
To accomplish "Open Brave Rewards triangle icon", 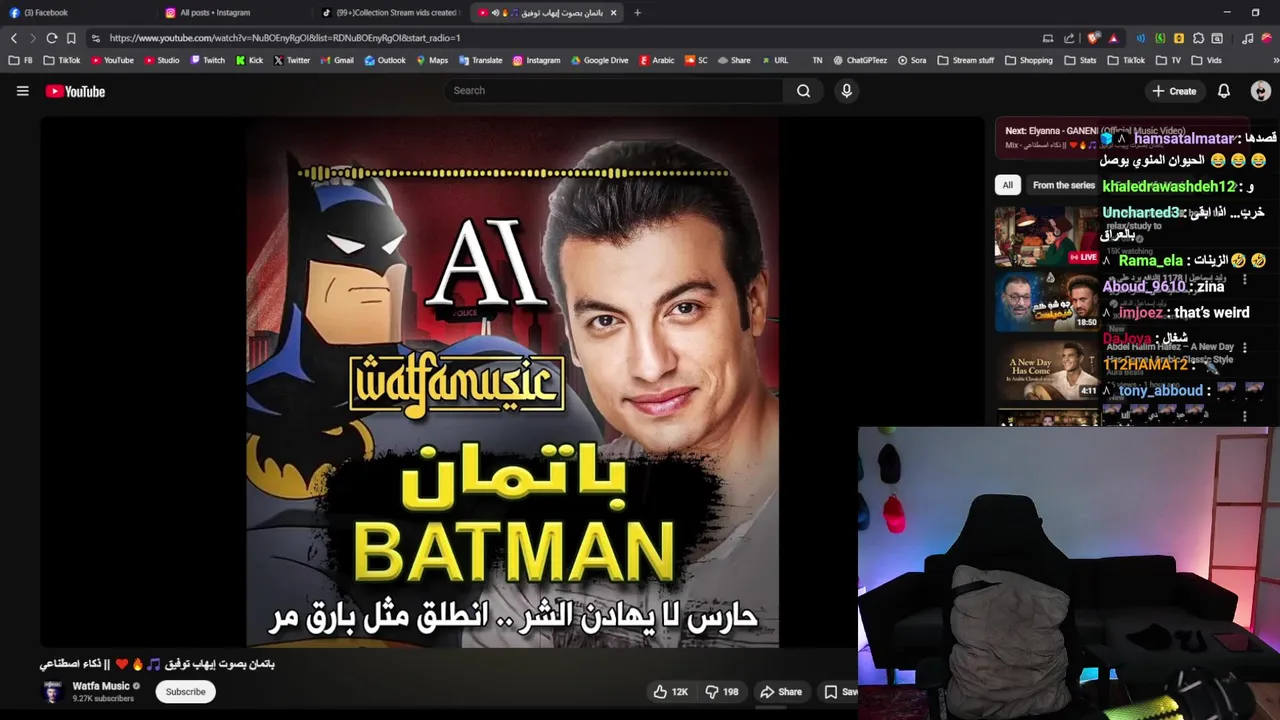I will [x=1113, y=38].
